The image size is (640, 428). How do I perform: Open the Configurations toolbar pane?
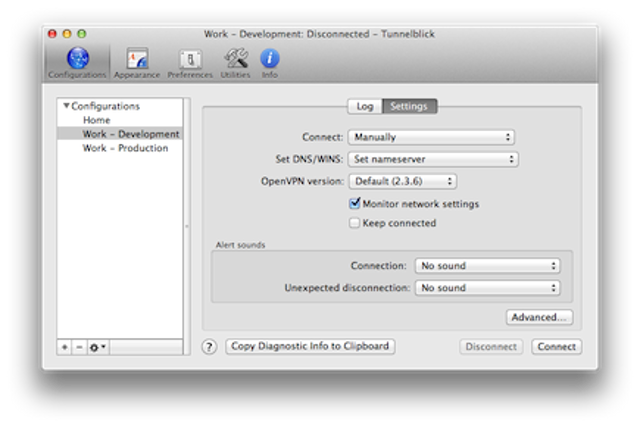[x=77, y=63]
